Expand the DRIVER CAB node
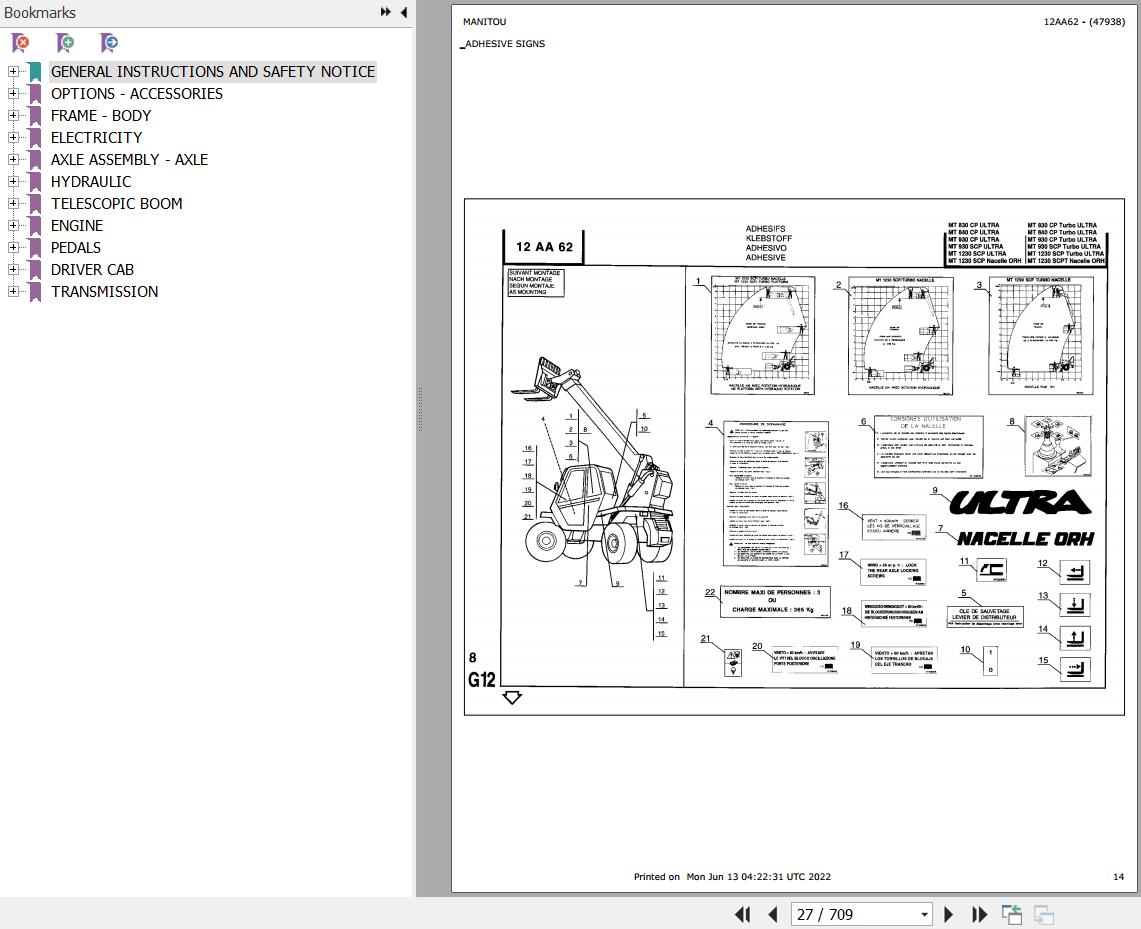The image size is (1141, 929). coord(13,269)
